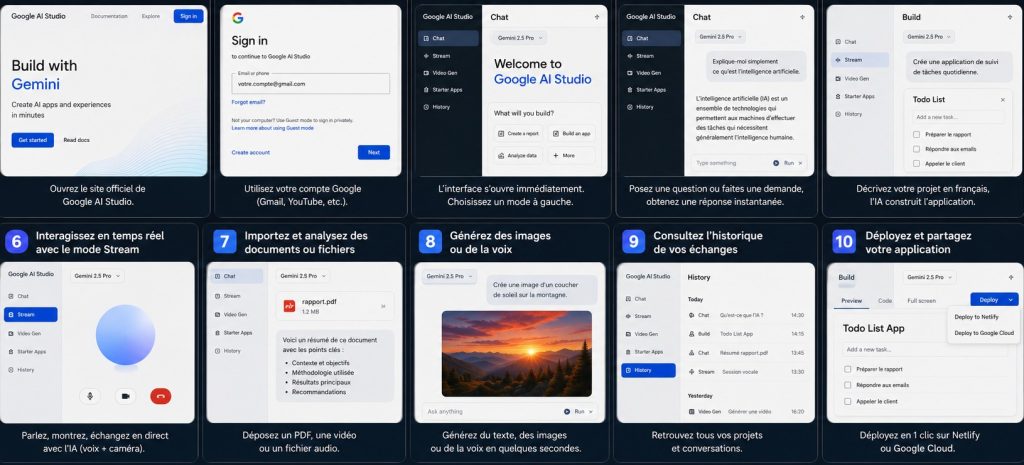Click the Video Gen icon in the rapport.pdf panel sidebar
The height and width of the screenshot is (465, 1024).
point(217,314)
